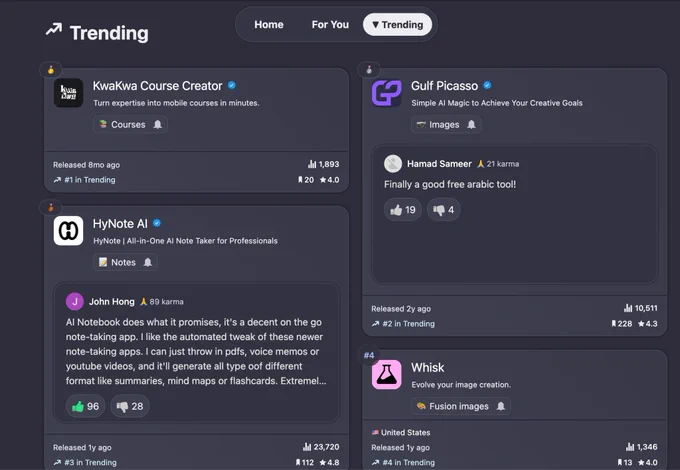Click the HyNote AI logo
Screen dimensions: 680x470
[69, 231]
